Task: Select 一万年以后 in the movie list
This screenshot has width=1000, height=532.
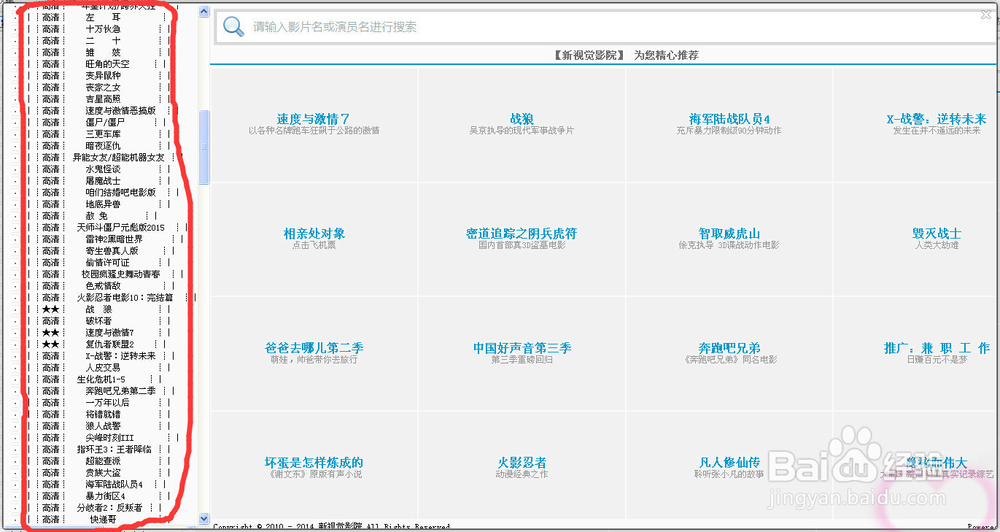Action: 107,403
